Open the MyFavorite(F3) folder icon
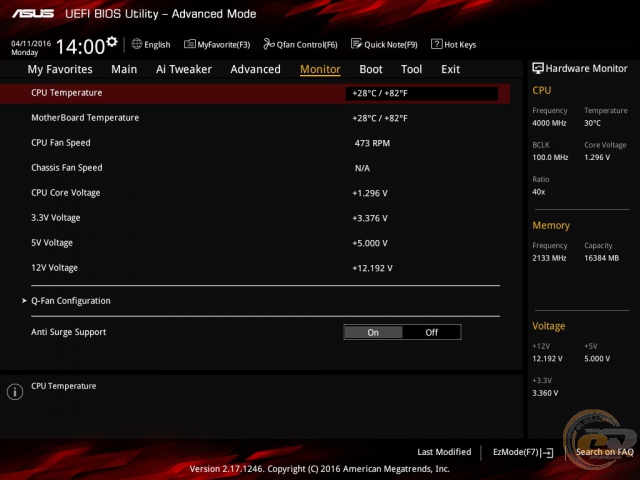Viewport: 640px width, 480px height. [189, 44]
